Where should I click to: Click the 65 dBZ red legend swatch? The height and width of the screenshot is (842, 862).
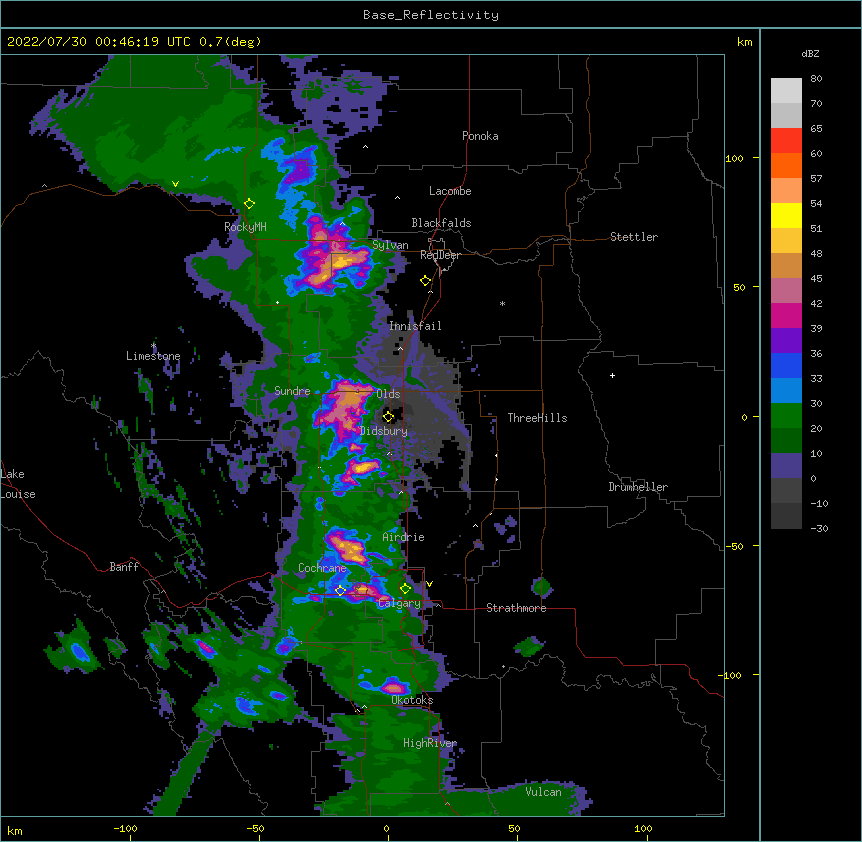(x=786, y=141)
